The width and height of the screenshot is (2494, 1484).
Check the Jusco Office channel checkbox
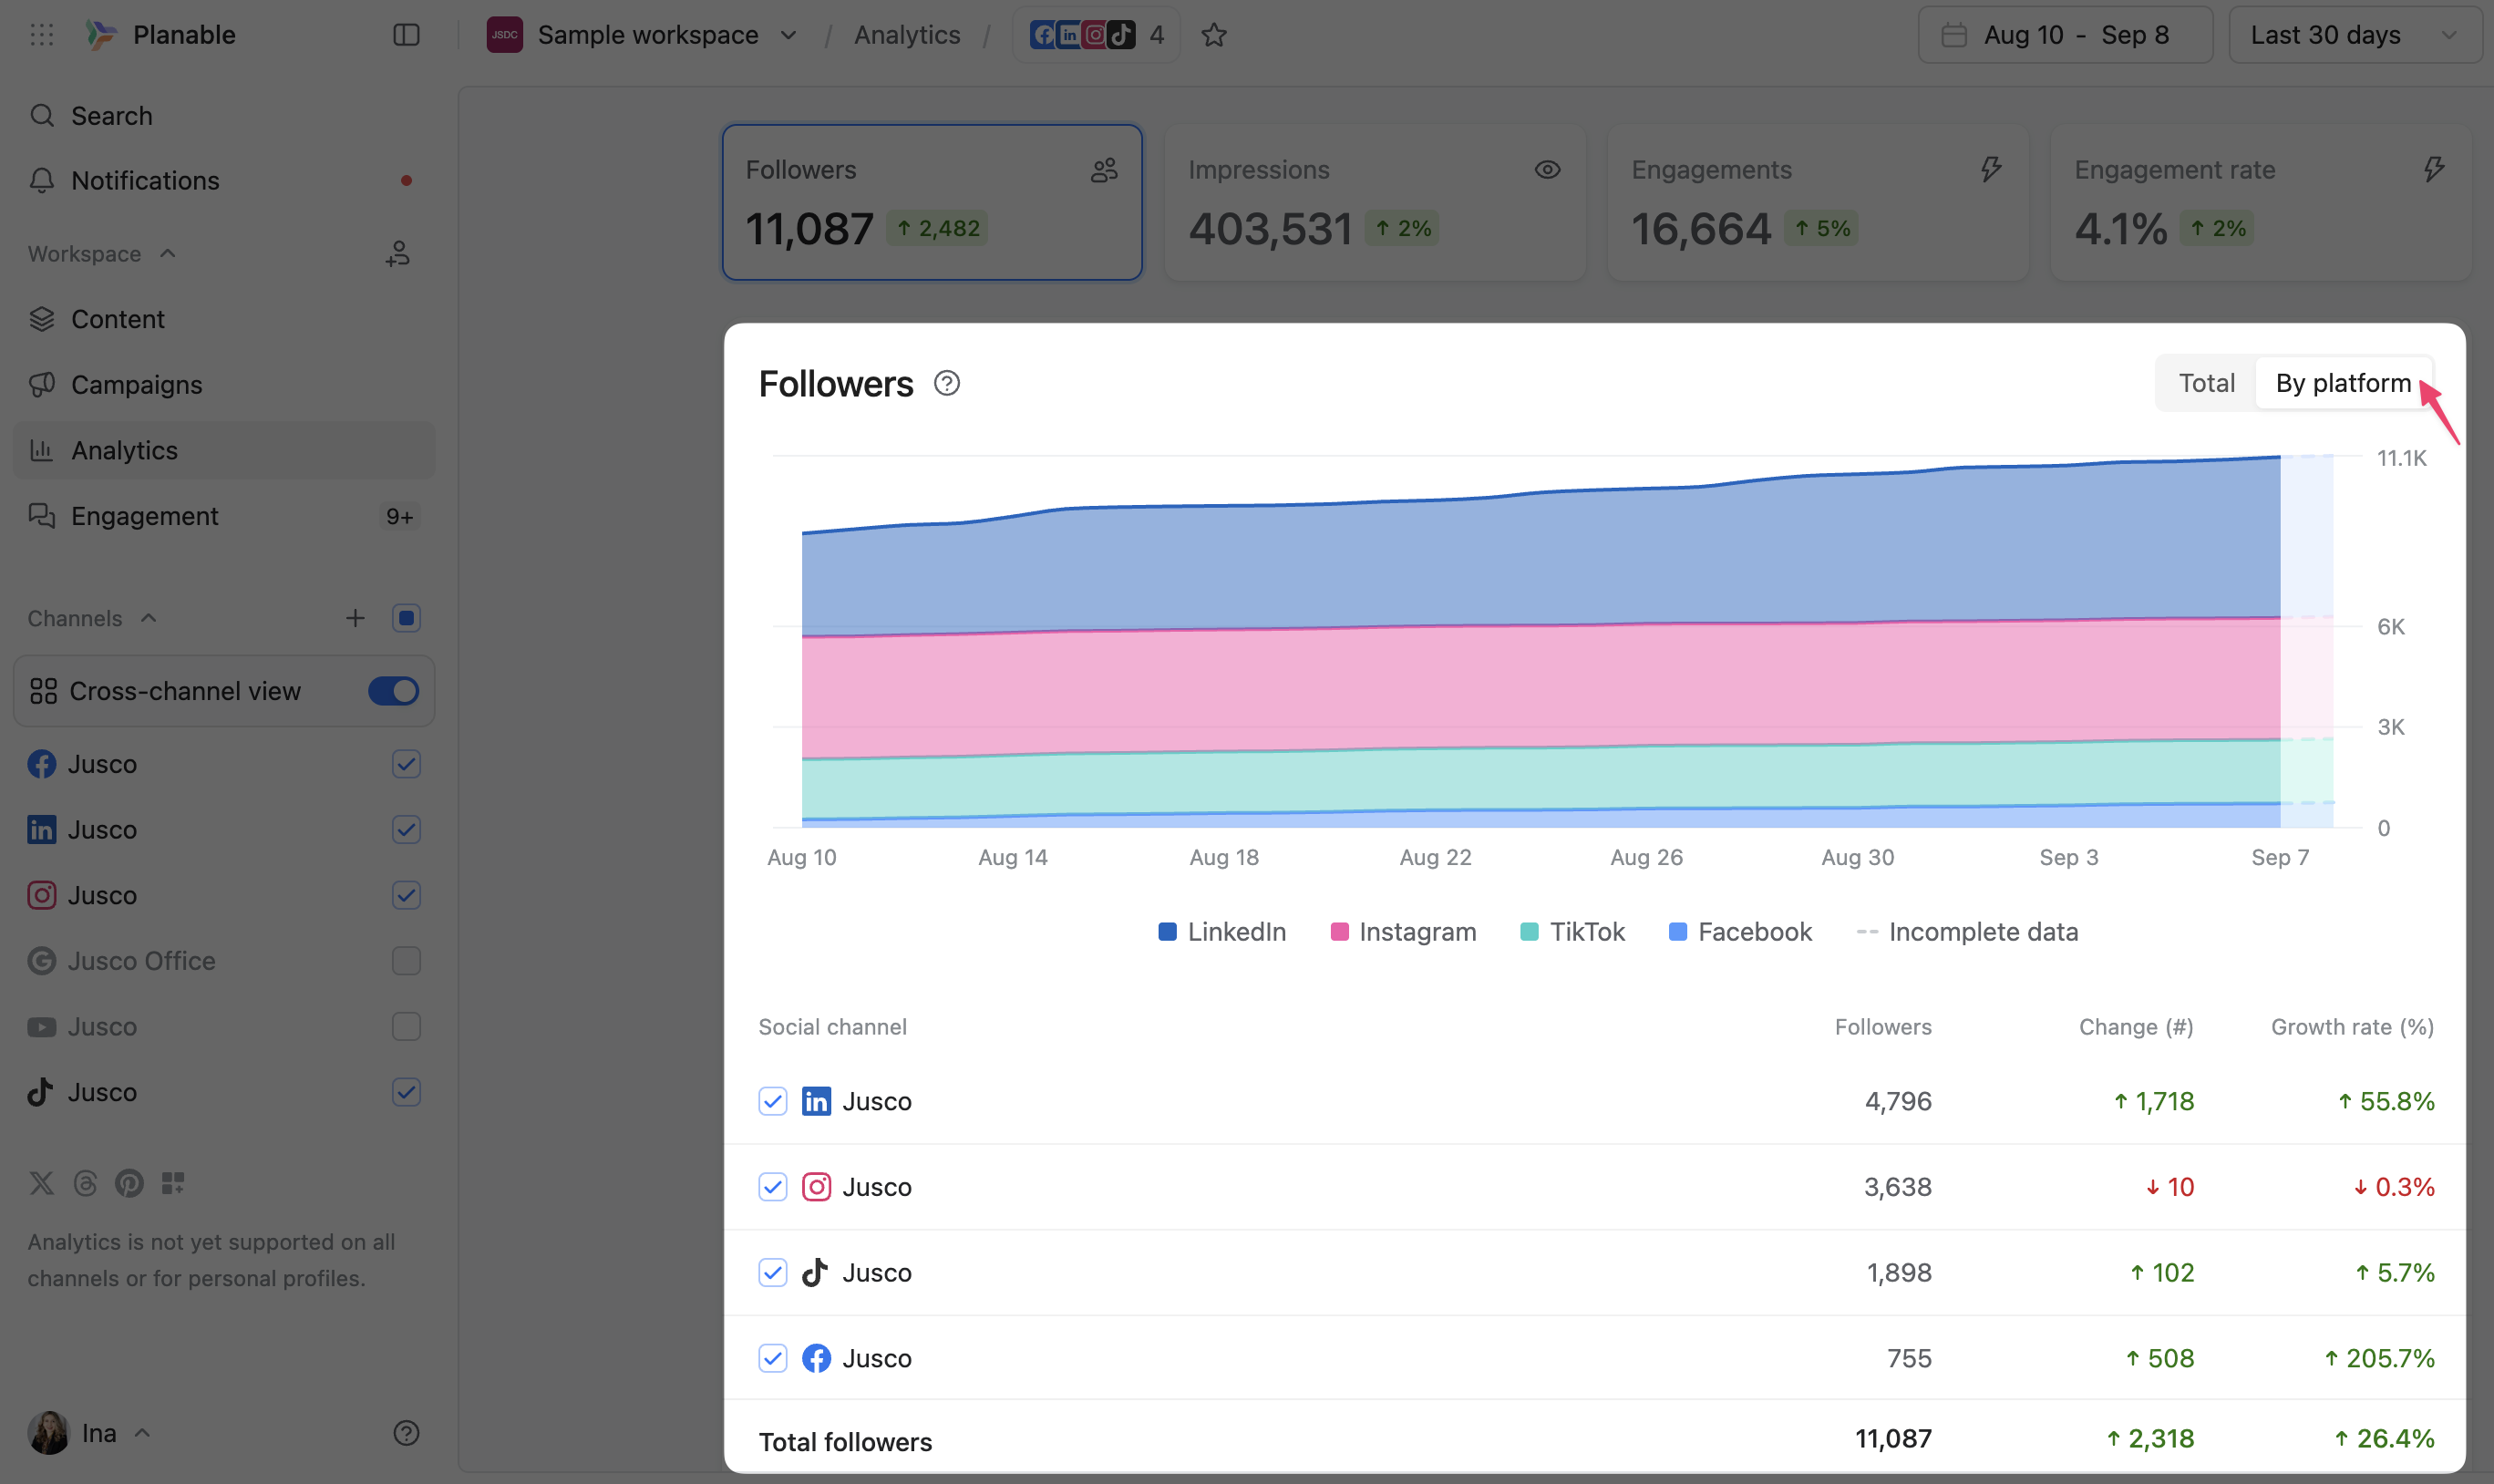pos(406,961)
